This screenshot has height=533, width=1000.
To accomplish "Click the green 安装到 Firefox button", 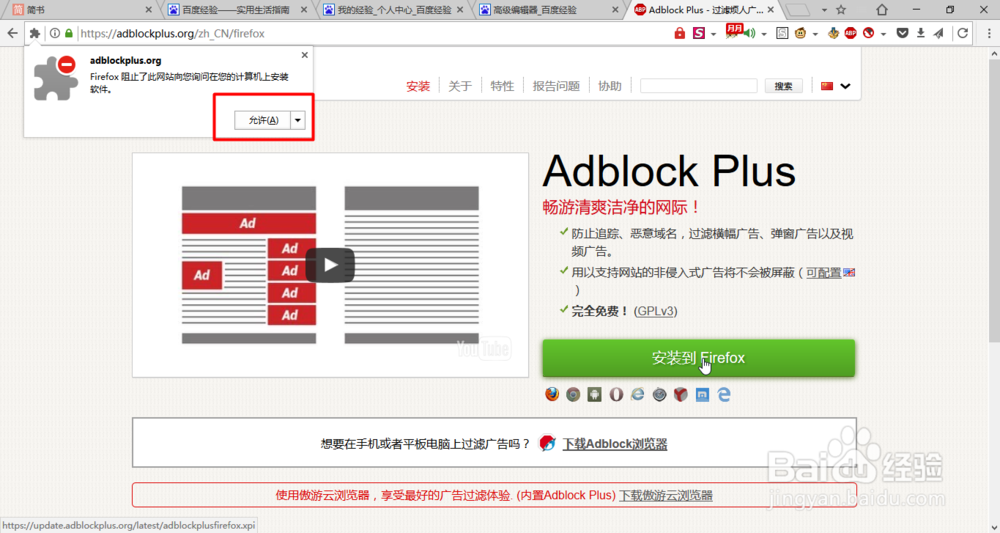I will point(698,358).
